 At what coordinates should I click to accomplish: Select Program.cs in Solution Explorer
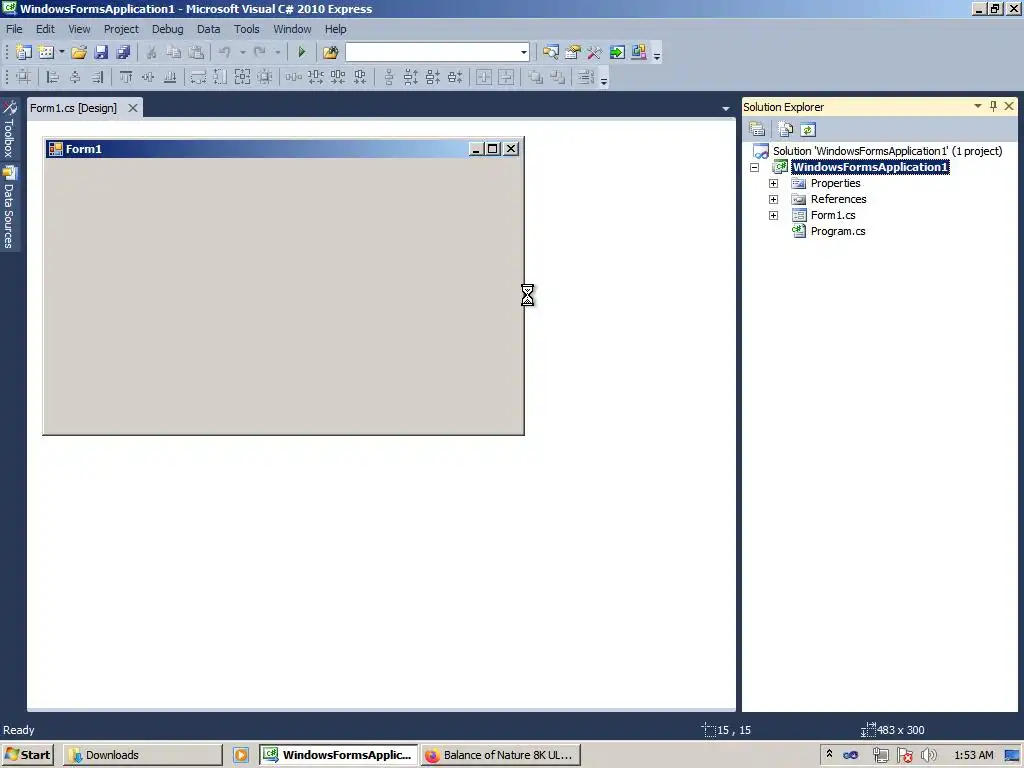pyautogui.click(x=838, y=231)
